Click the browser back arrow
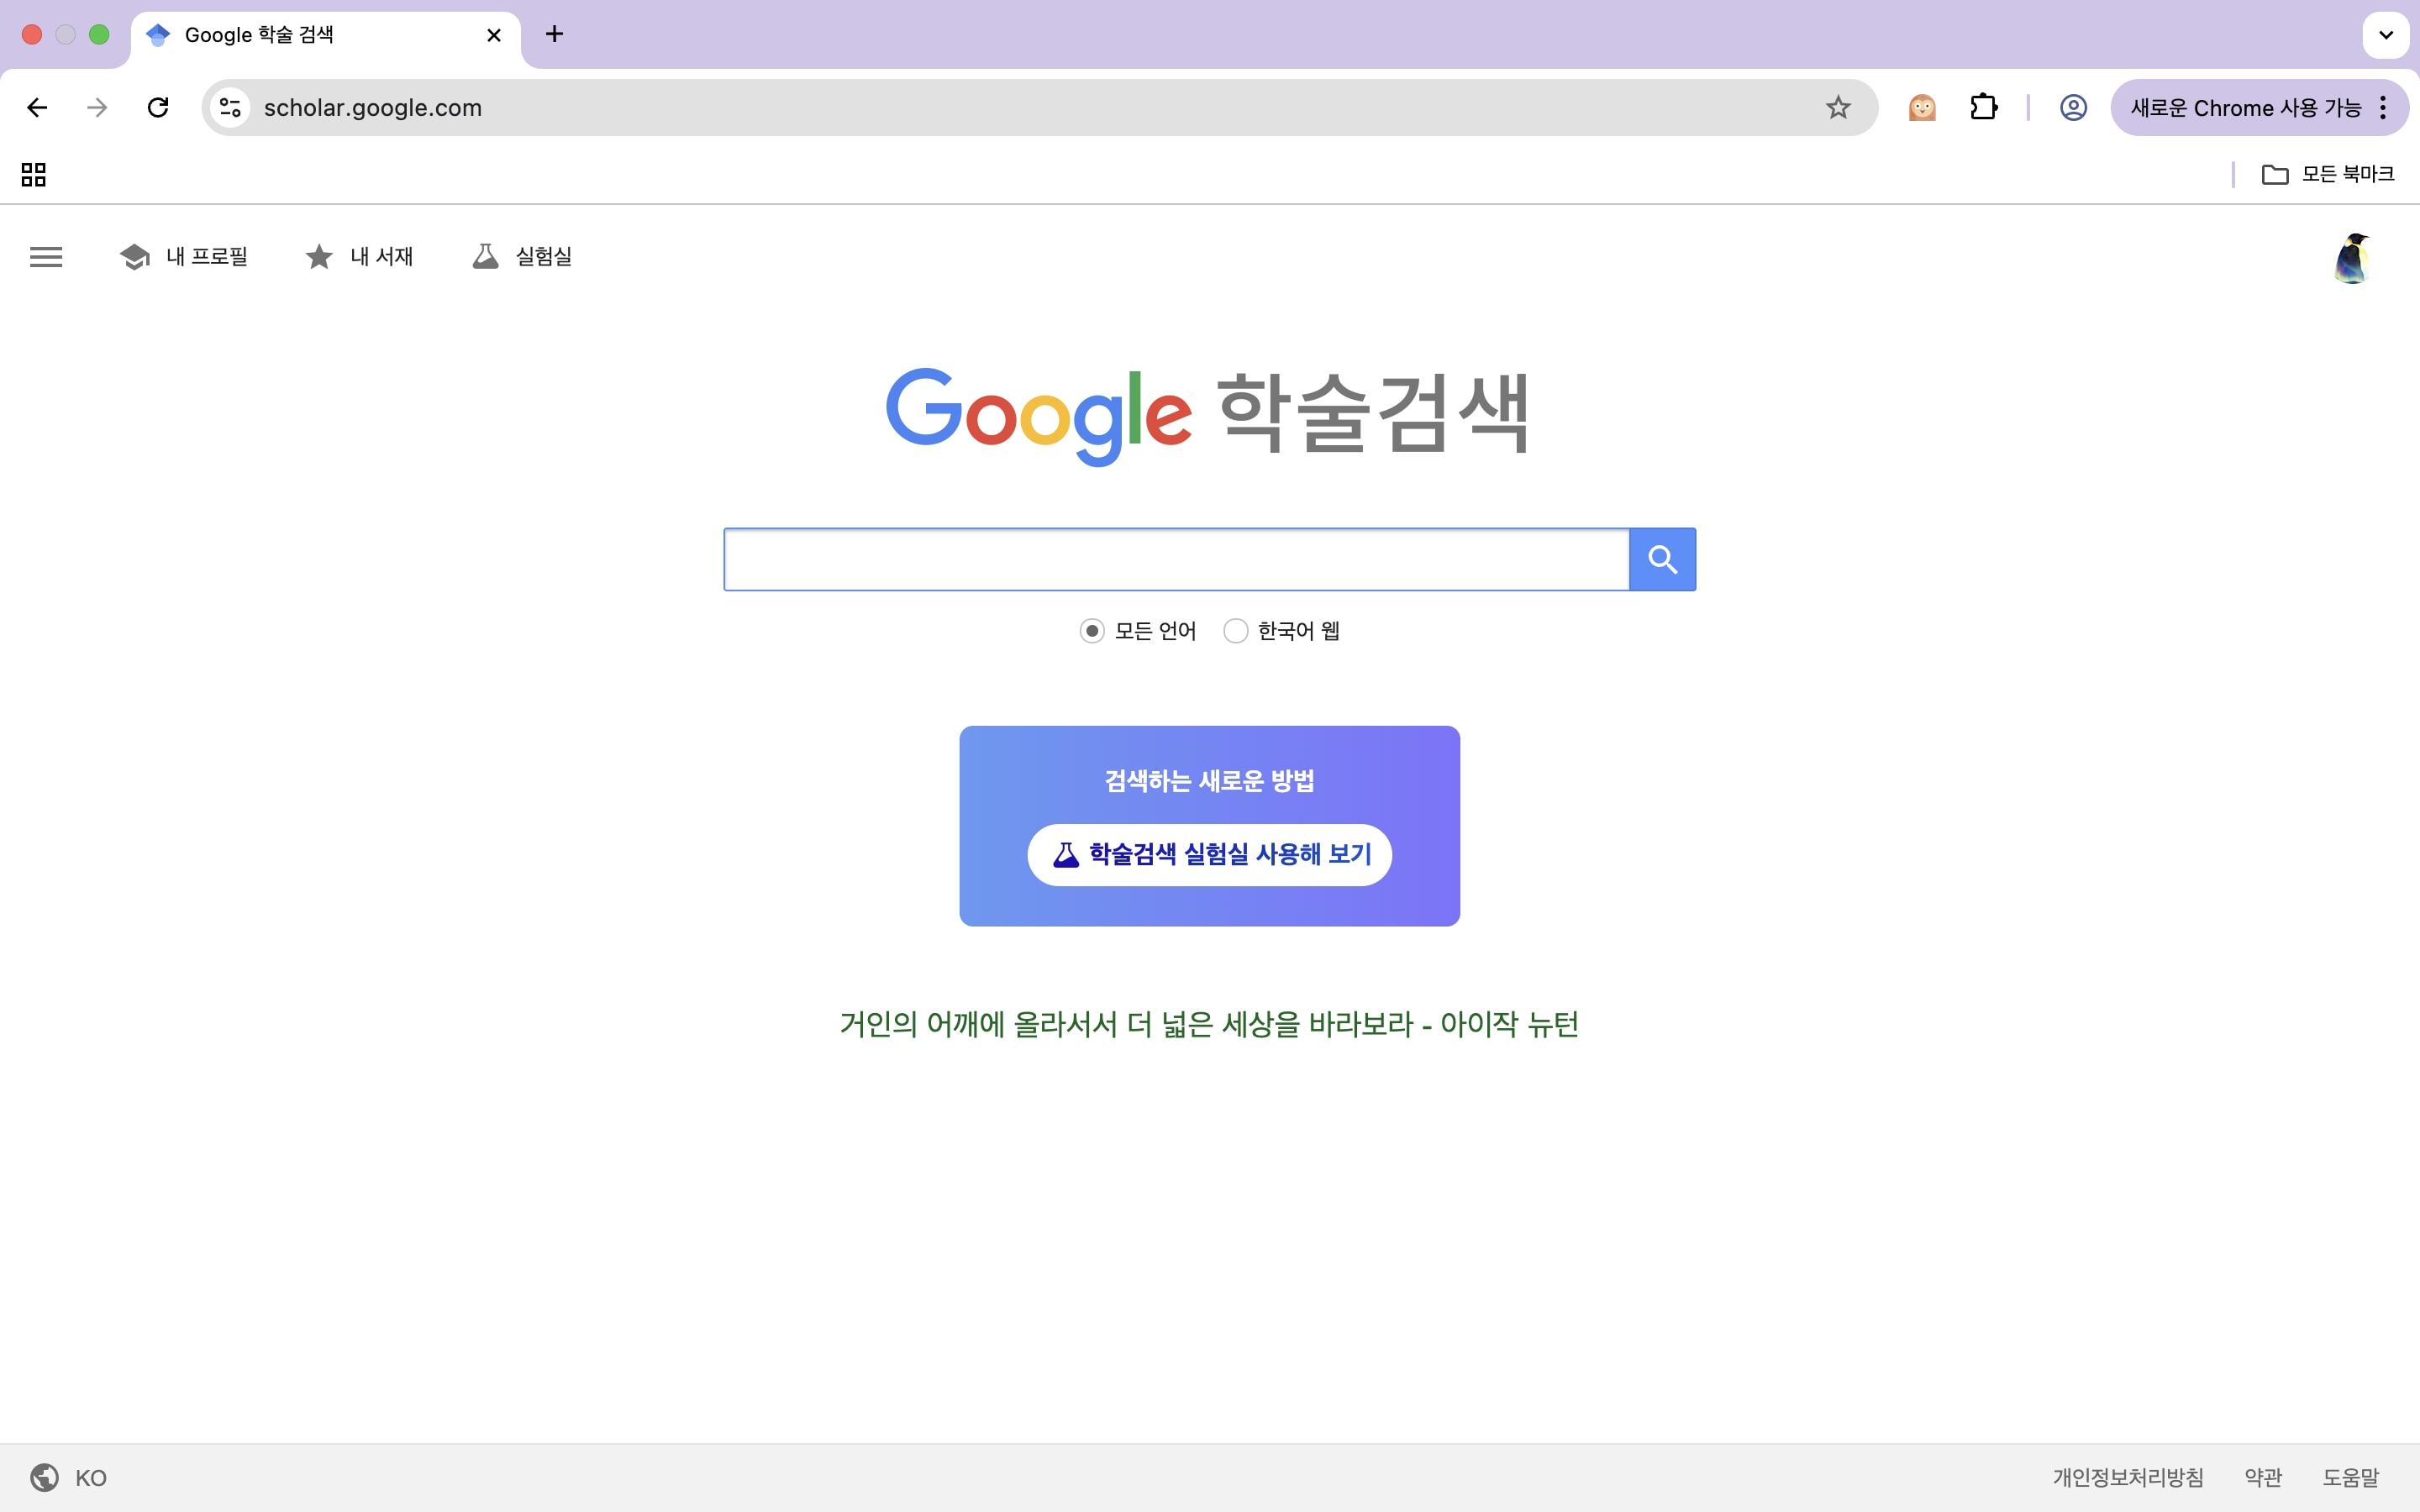Screen dimensions: 2420x1512 [x=36, y=107]
